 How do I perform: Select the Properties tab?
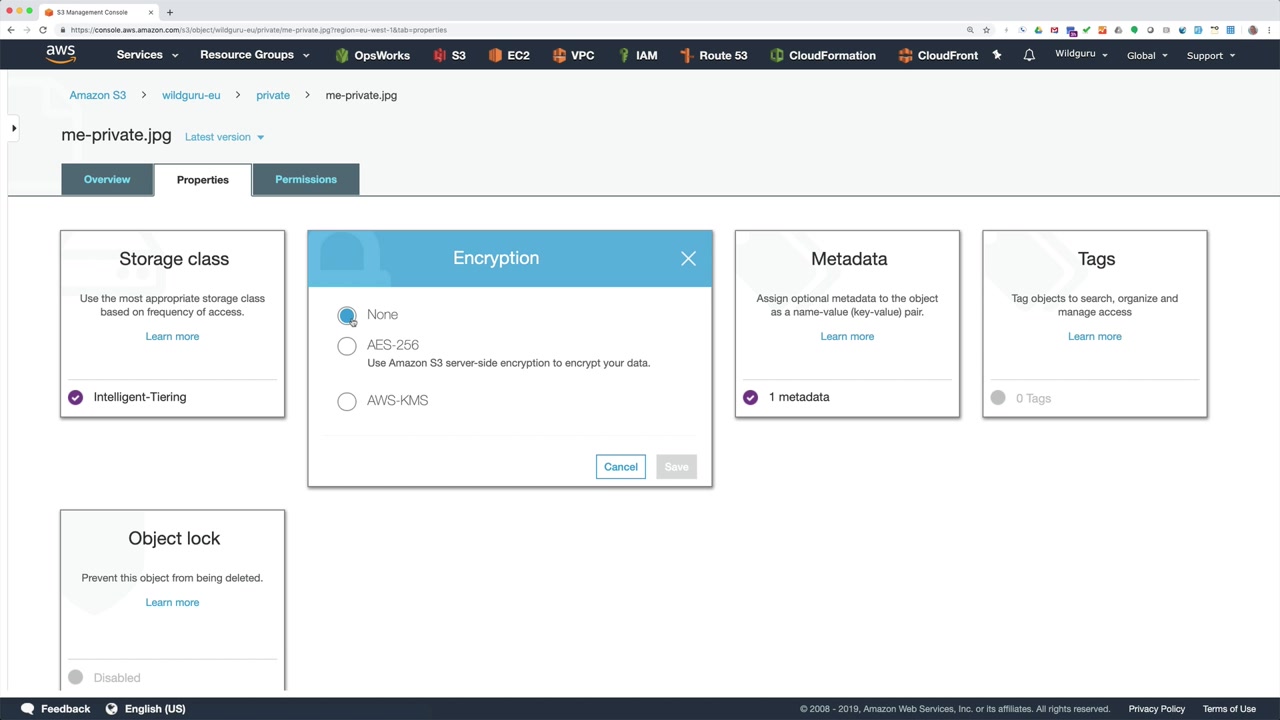(x=203, y=180)
